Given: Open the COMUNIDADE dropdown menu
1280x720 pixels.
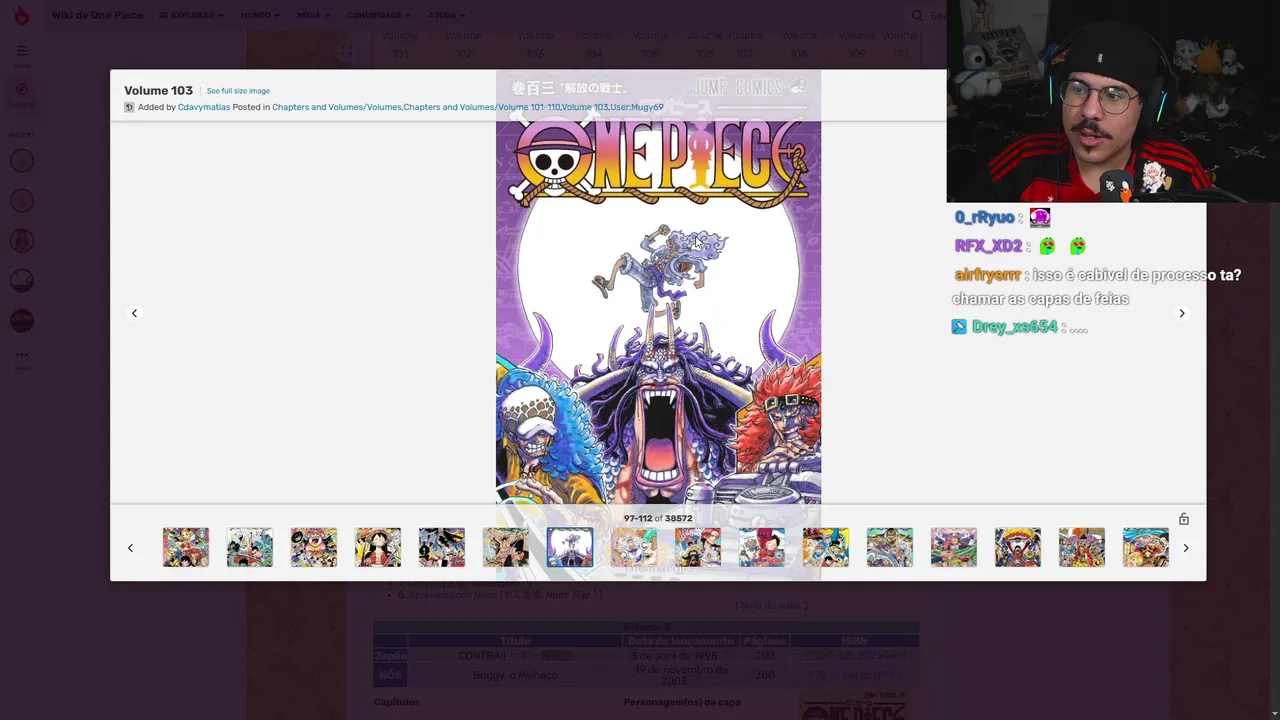Looking at the screenshot, I should point(379,15).
